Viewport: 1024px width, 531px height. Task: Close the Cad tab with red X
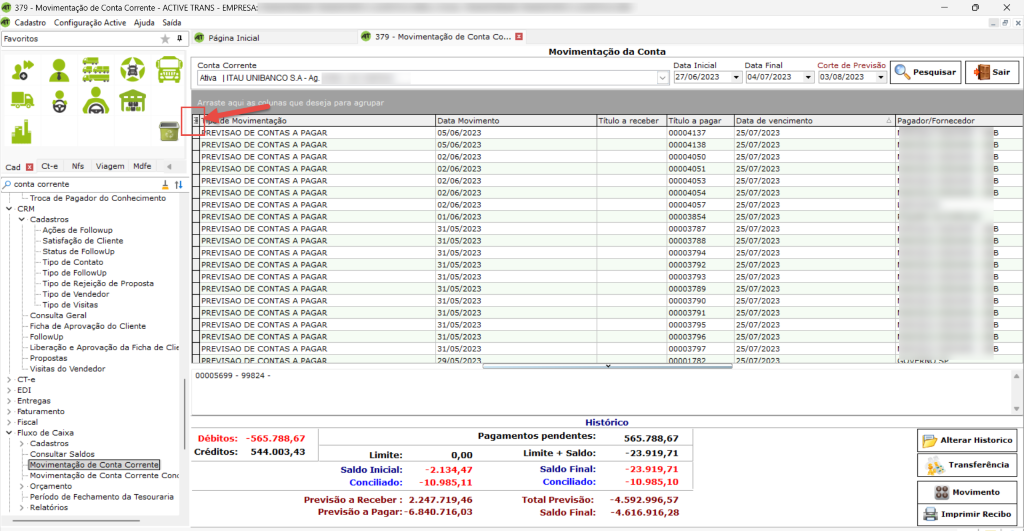[x=29, y=167]
